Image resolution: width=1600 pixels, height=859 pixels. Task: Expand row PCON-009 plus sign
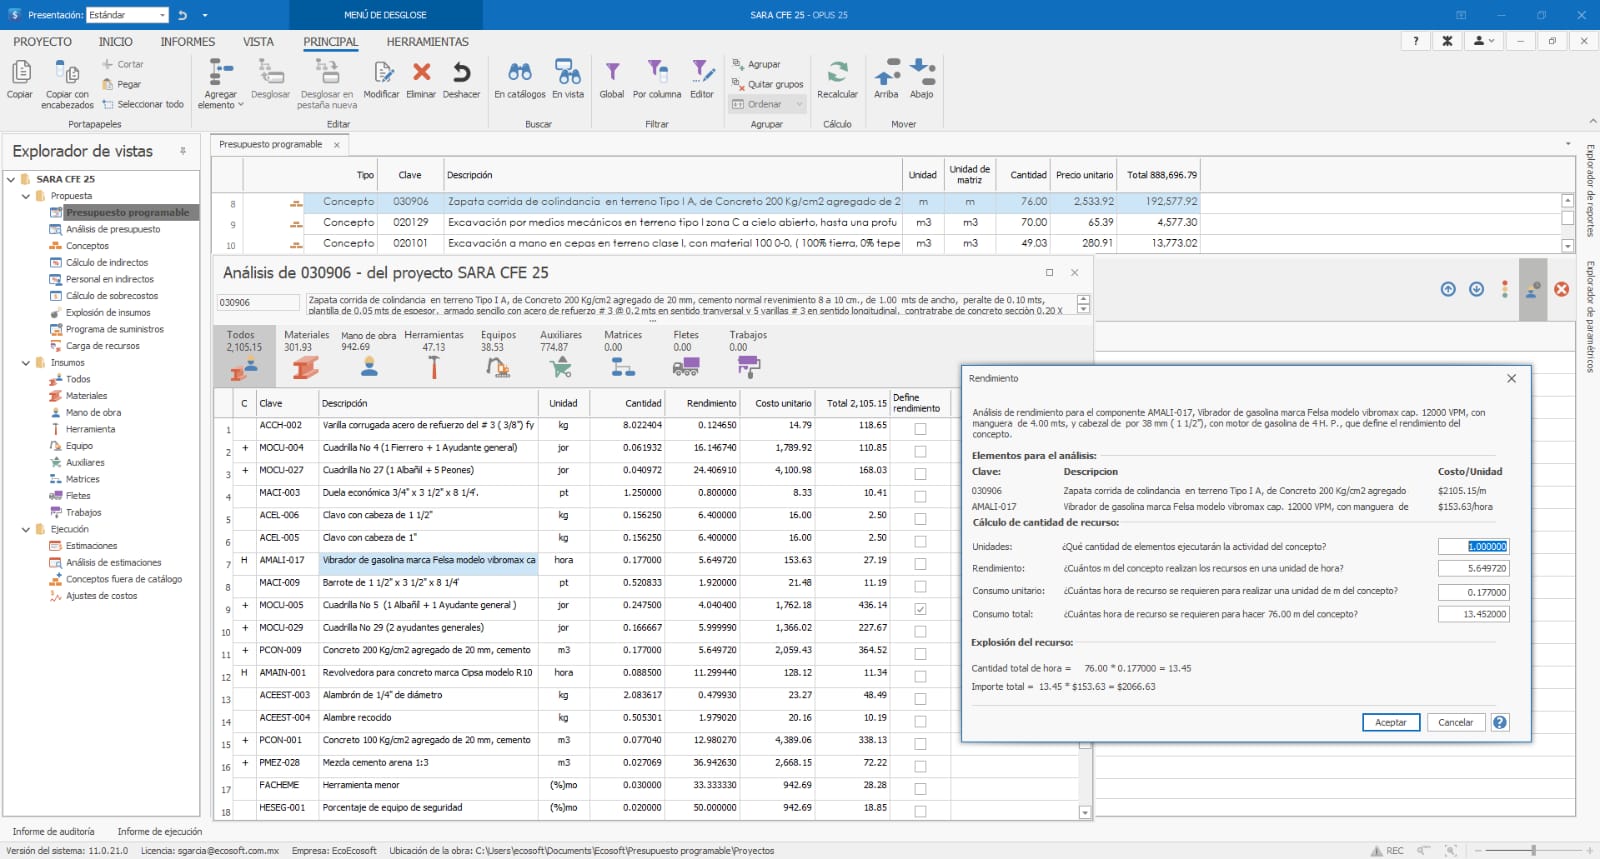[x=245, y=650]
